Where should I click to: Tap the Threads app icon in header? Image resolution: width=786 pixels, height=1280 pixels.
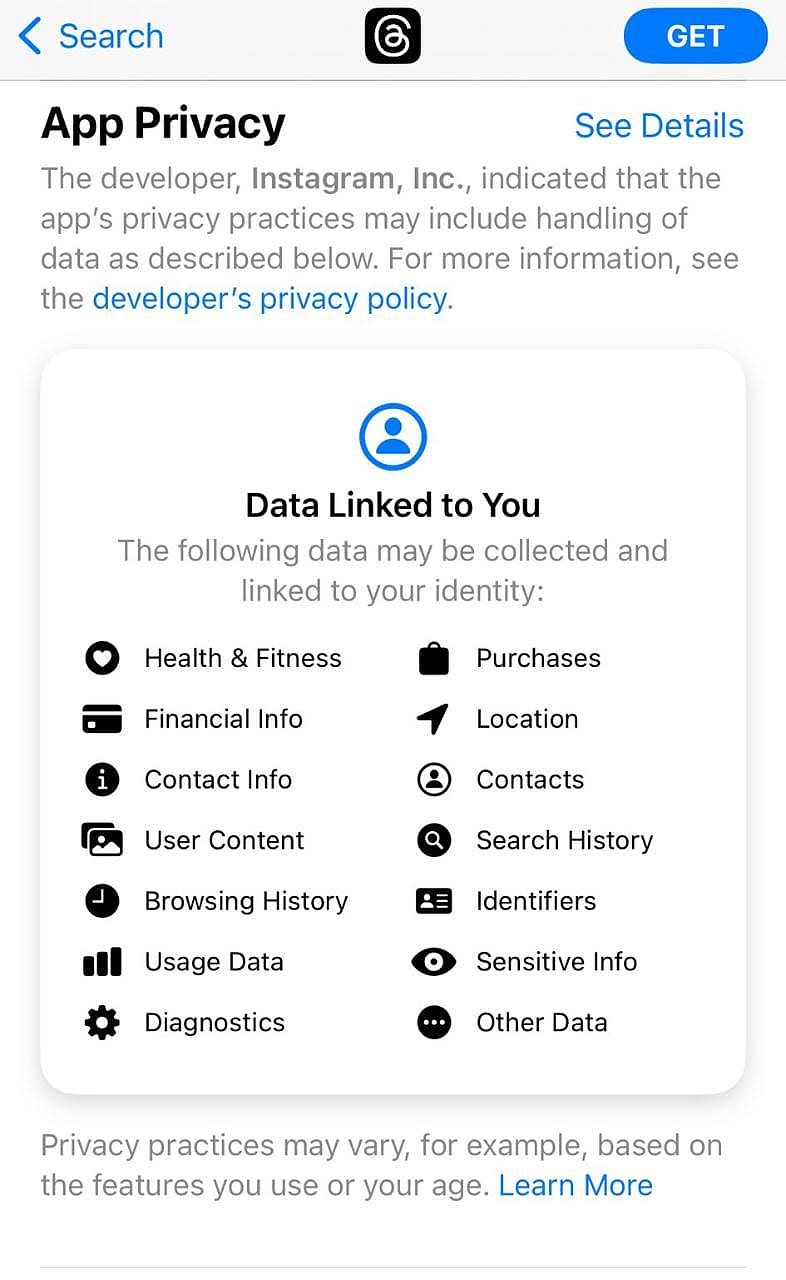(393, 36)
